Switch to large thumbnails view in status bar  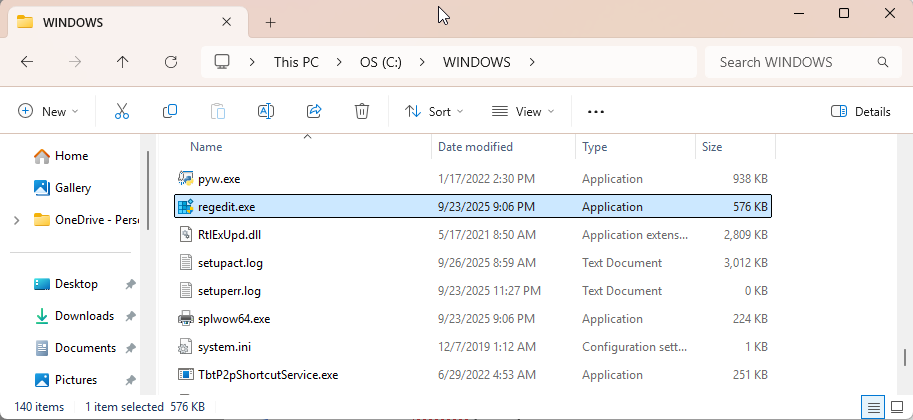(897, 407)
